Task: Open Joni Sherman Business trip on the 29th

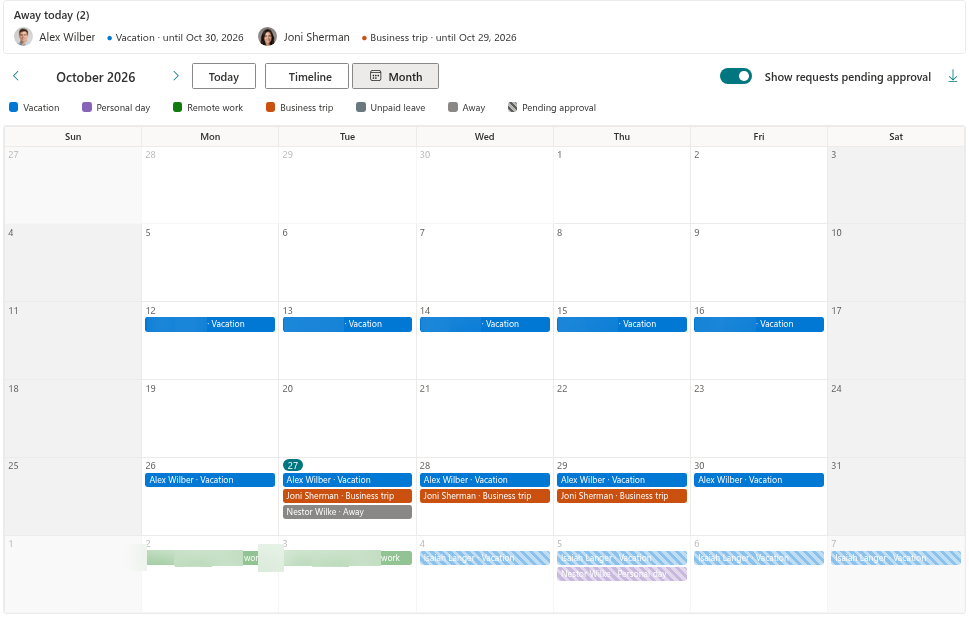Action: click(x=622, y=496)
